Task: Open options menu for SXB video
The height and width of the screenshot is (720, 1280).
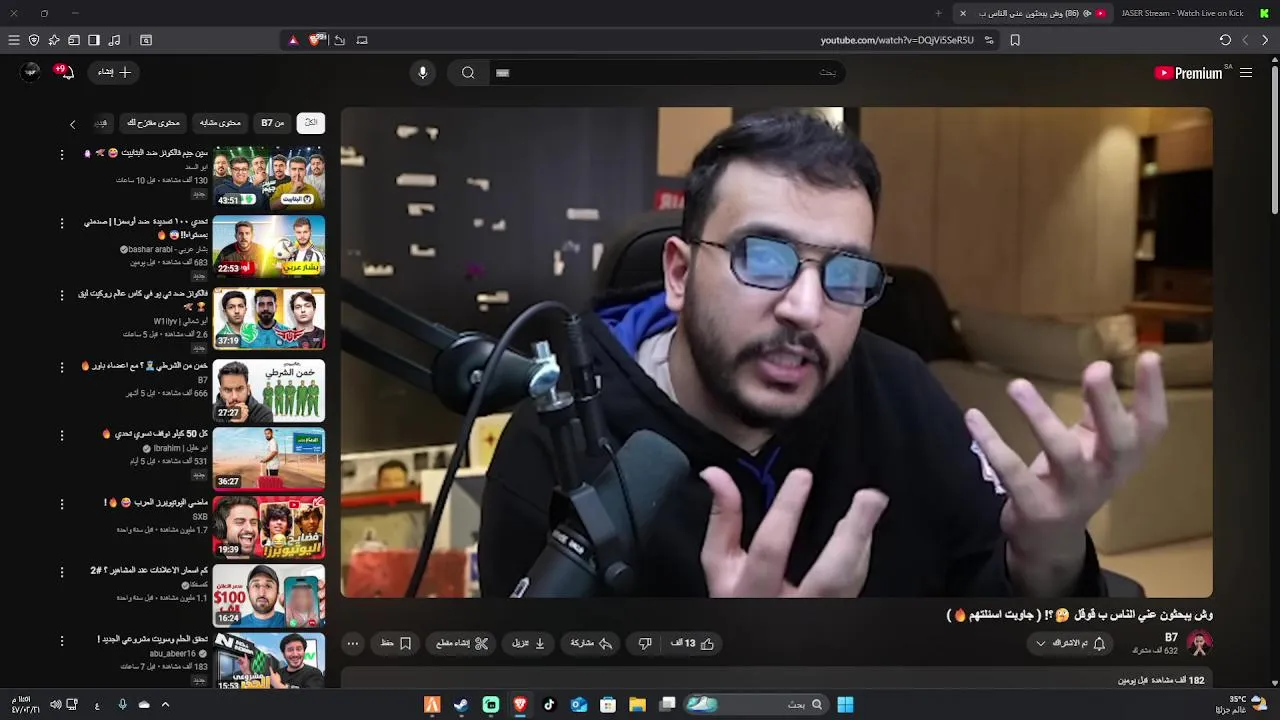Action: [62, 504]
